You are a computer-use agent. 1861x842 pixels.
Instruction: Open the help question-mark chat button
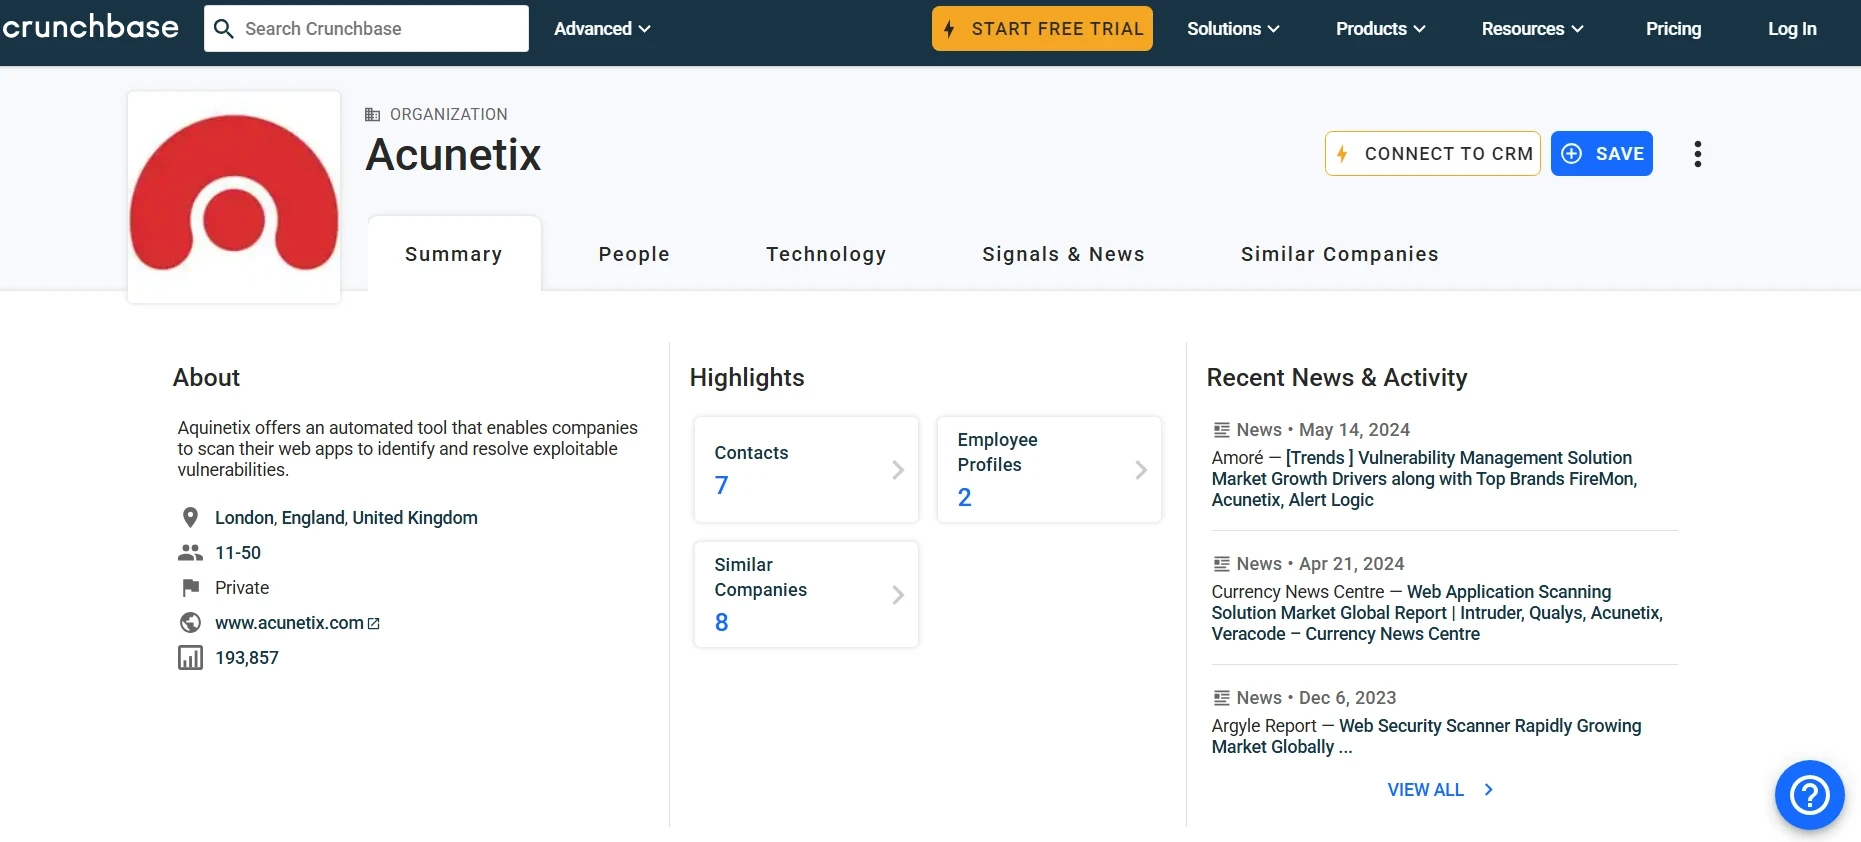click(x=1809, y=796)
